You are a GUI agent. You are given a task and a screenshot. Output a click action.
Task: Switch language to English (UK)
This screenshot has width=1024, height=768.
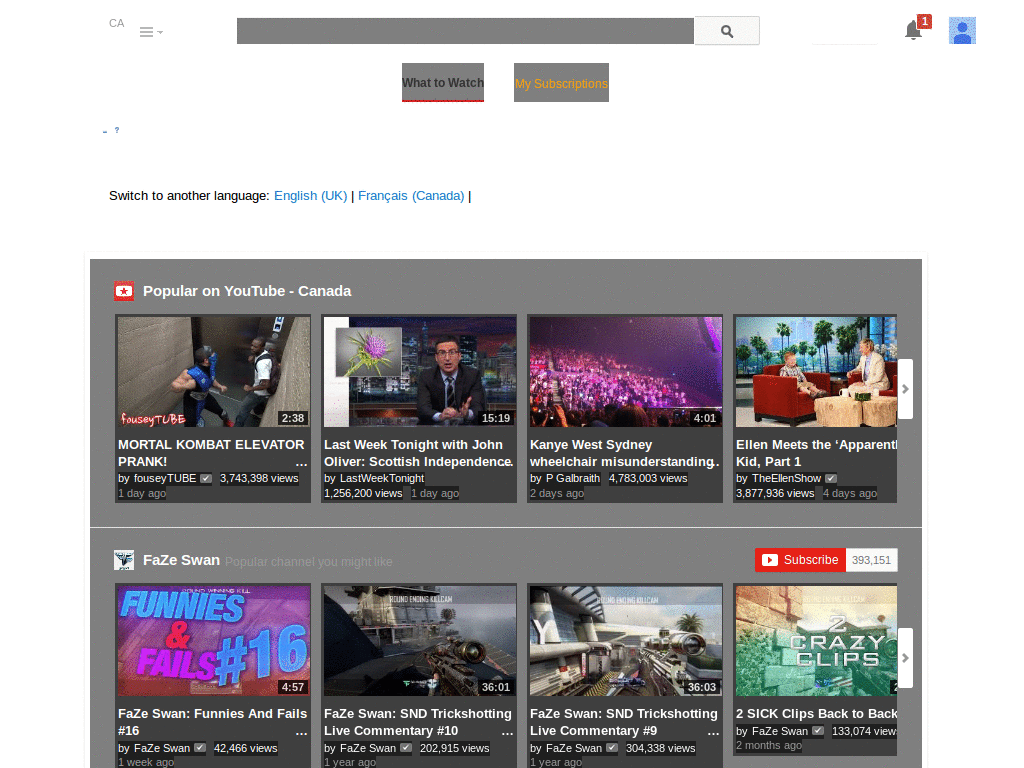(310, 195)
